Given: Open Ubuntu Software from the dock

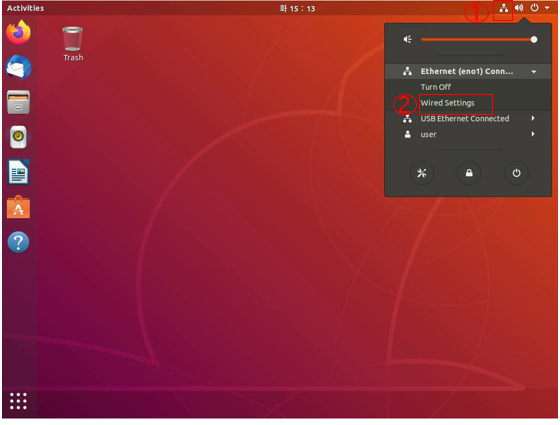Looking at the screenshot, I should (18, 207).
